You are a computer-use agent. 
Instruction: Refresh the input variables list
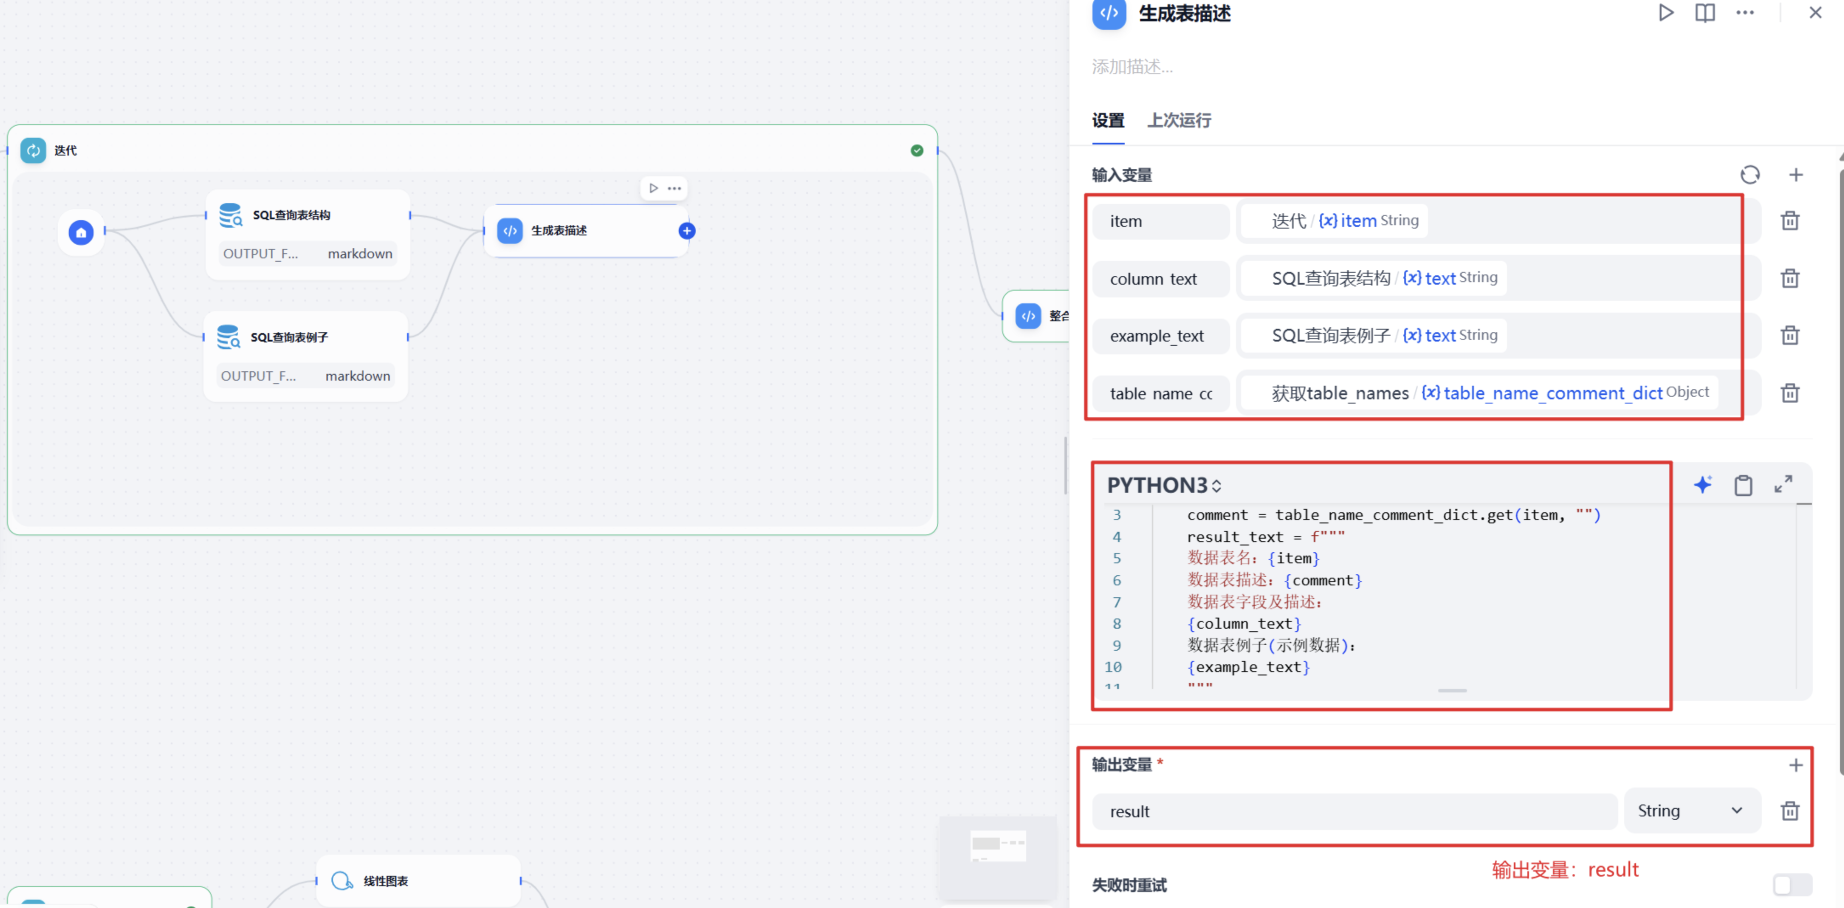pyautogui.click(x=1750, y=175)
